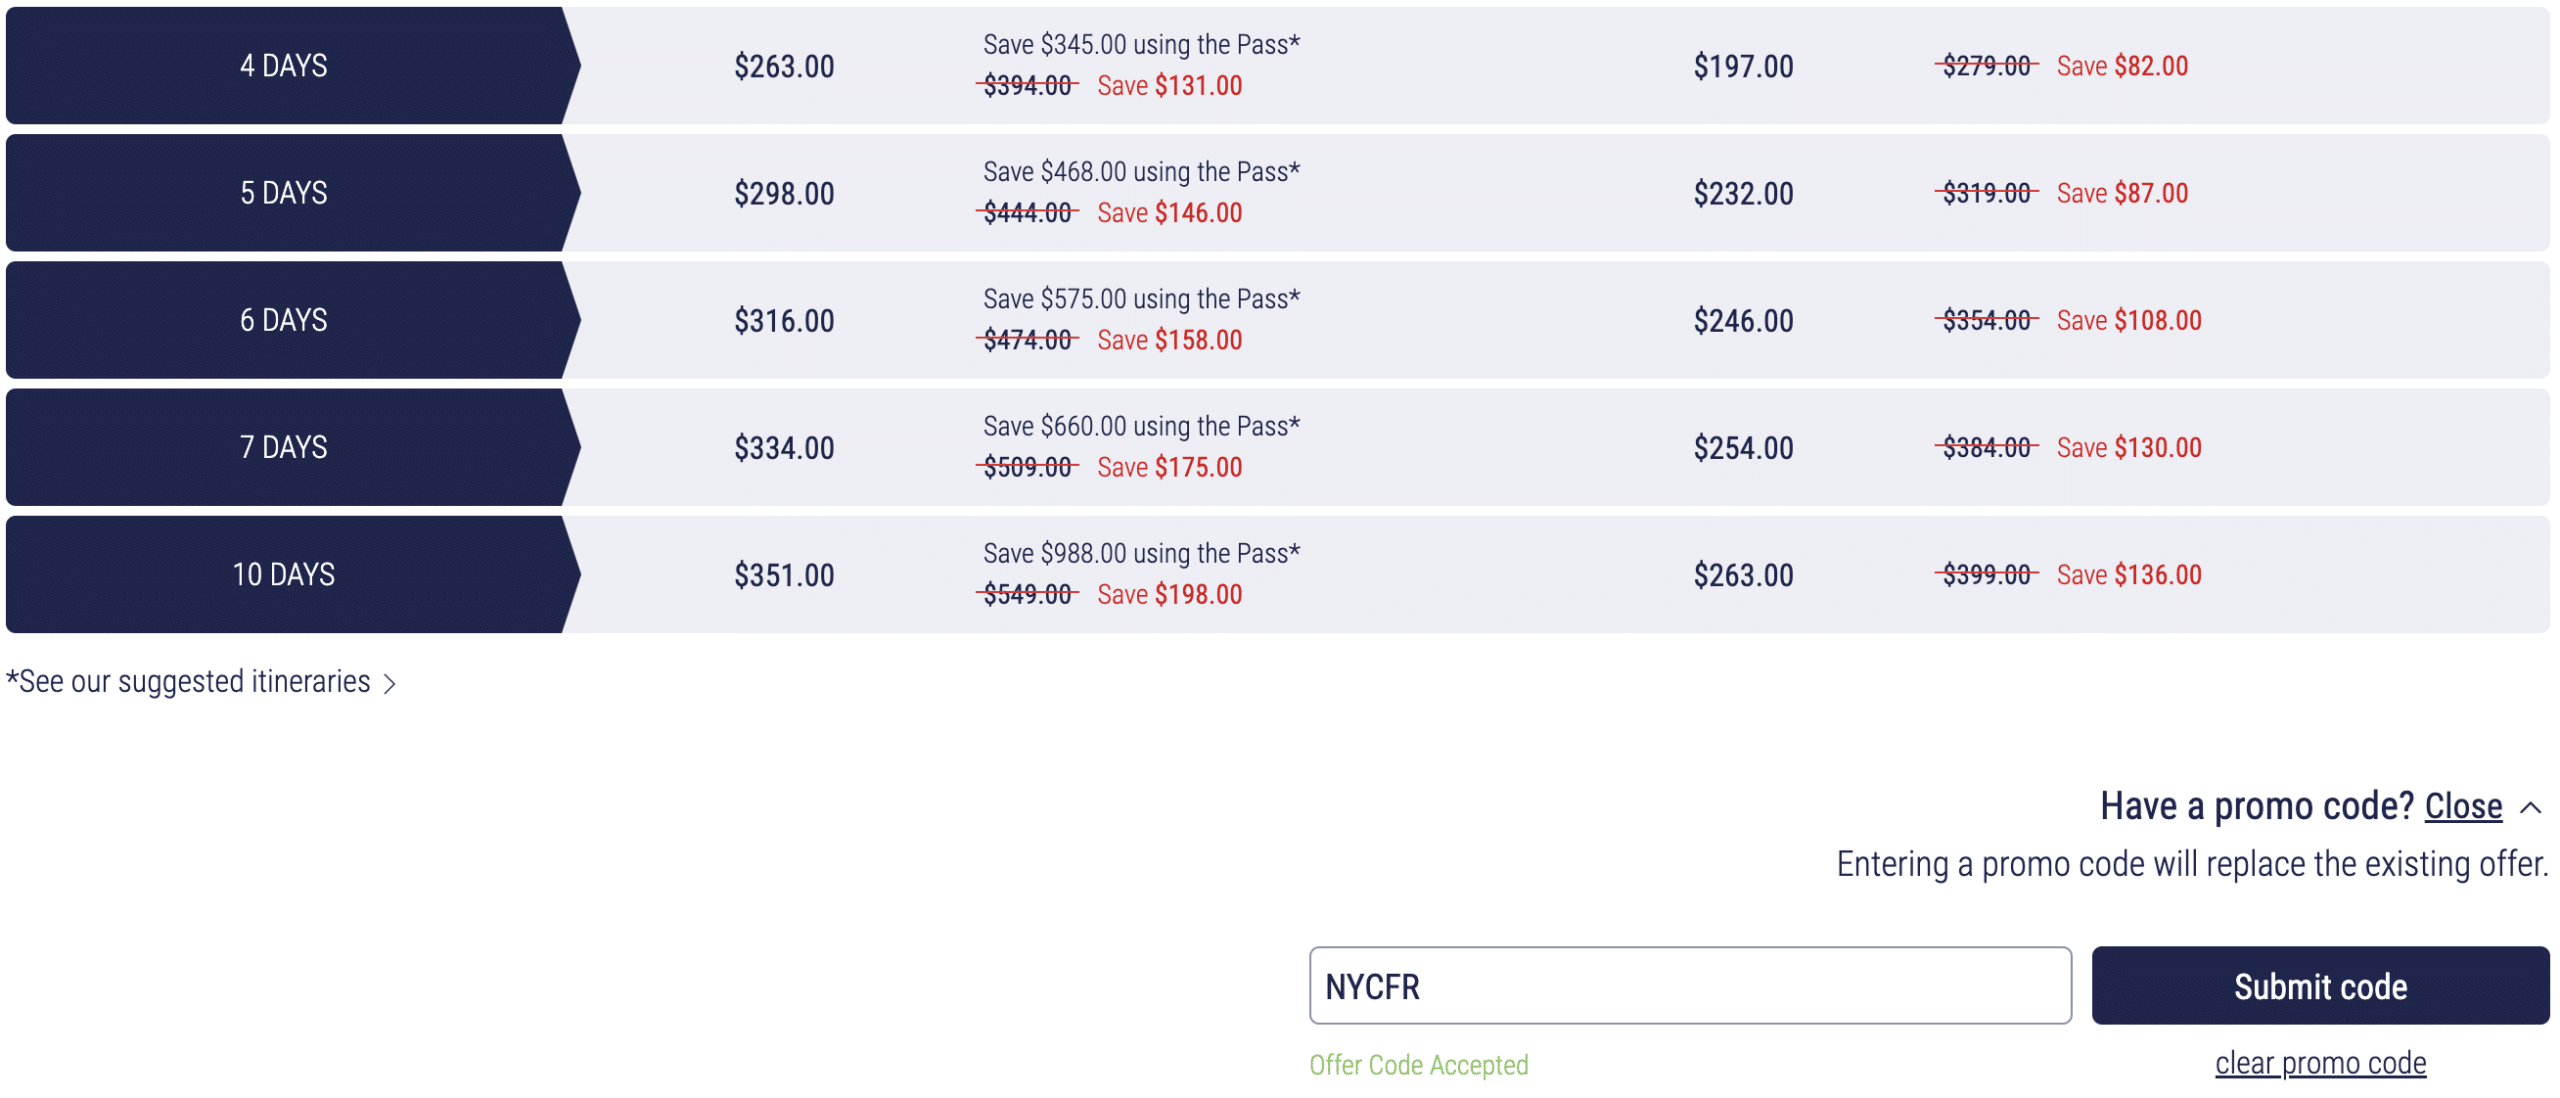
Task: Click the $263.00 4-day adult price
Action: pos(784,66)
